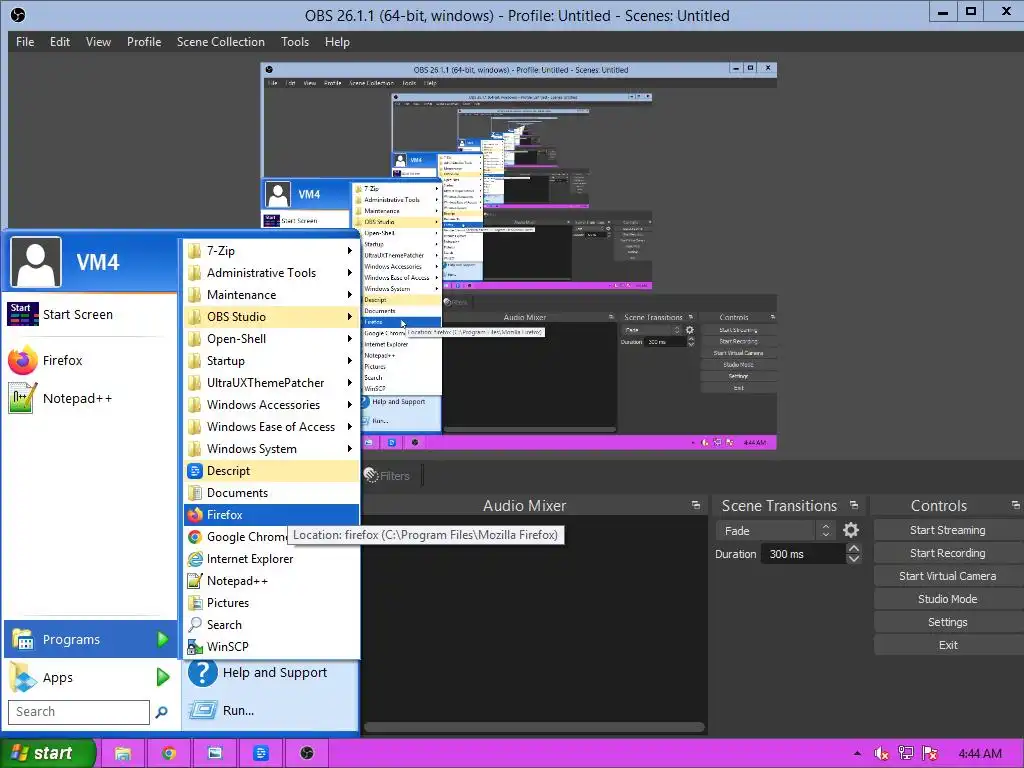Image resolution: width=1024 pixels, height=768 pixels.
Task: Launch Internet Explorer from Programs list
Action: [x=271, y=559]
